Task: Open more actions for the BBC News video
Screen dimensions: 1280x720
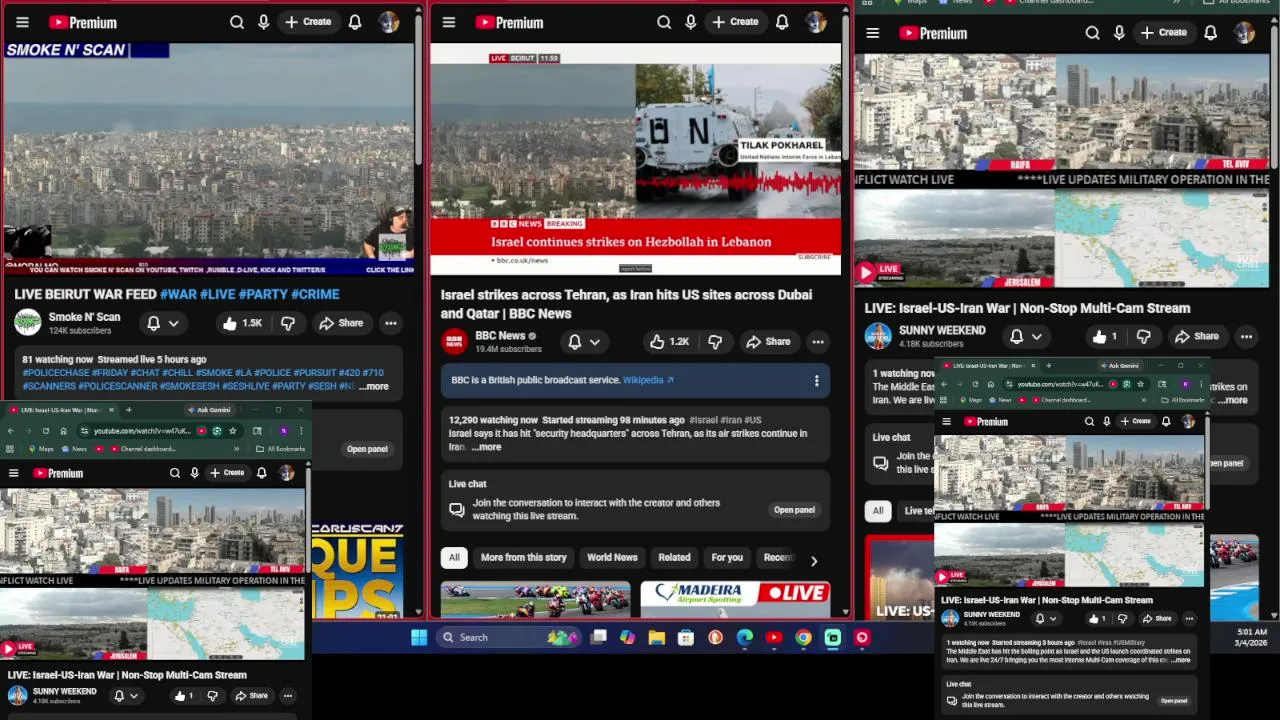Action: (818, 342)
